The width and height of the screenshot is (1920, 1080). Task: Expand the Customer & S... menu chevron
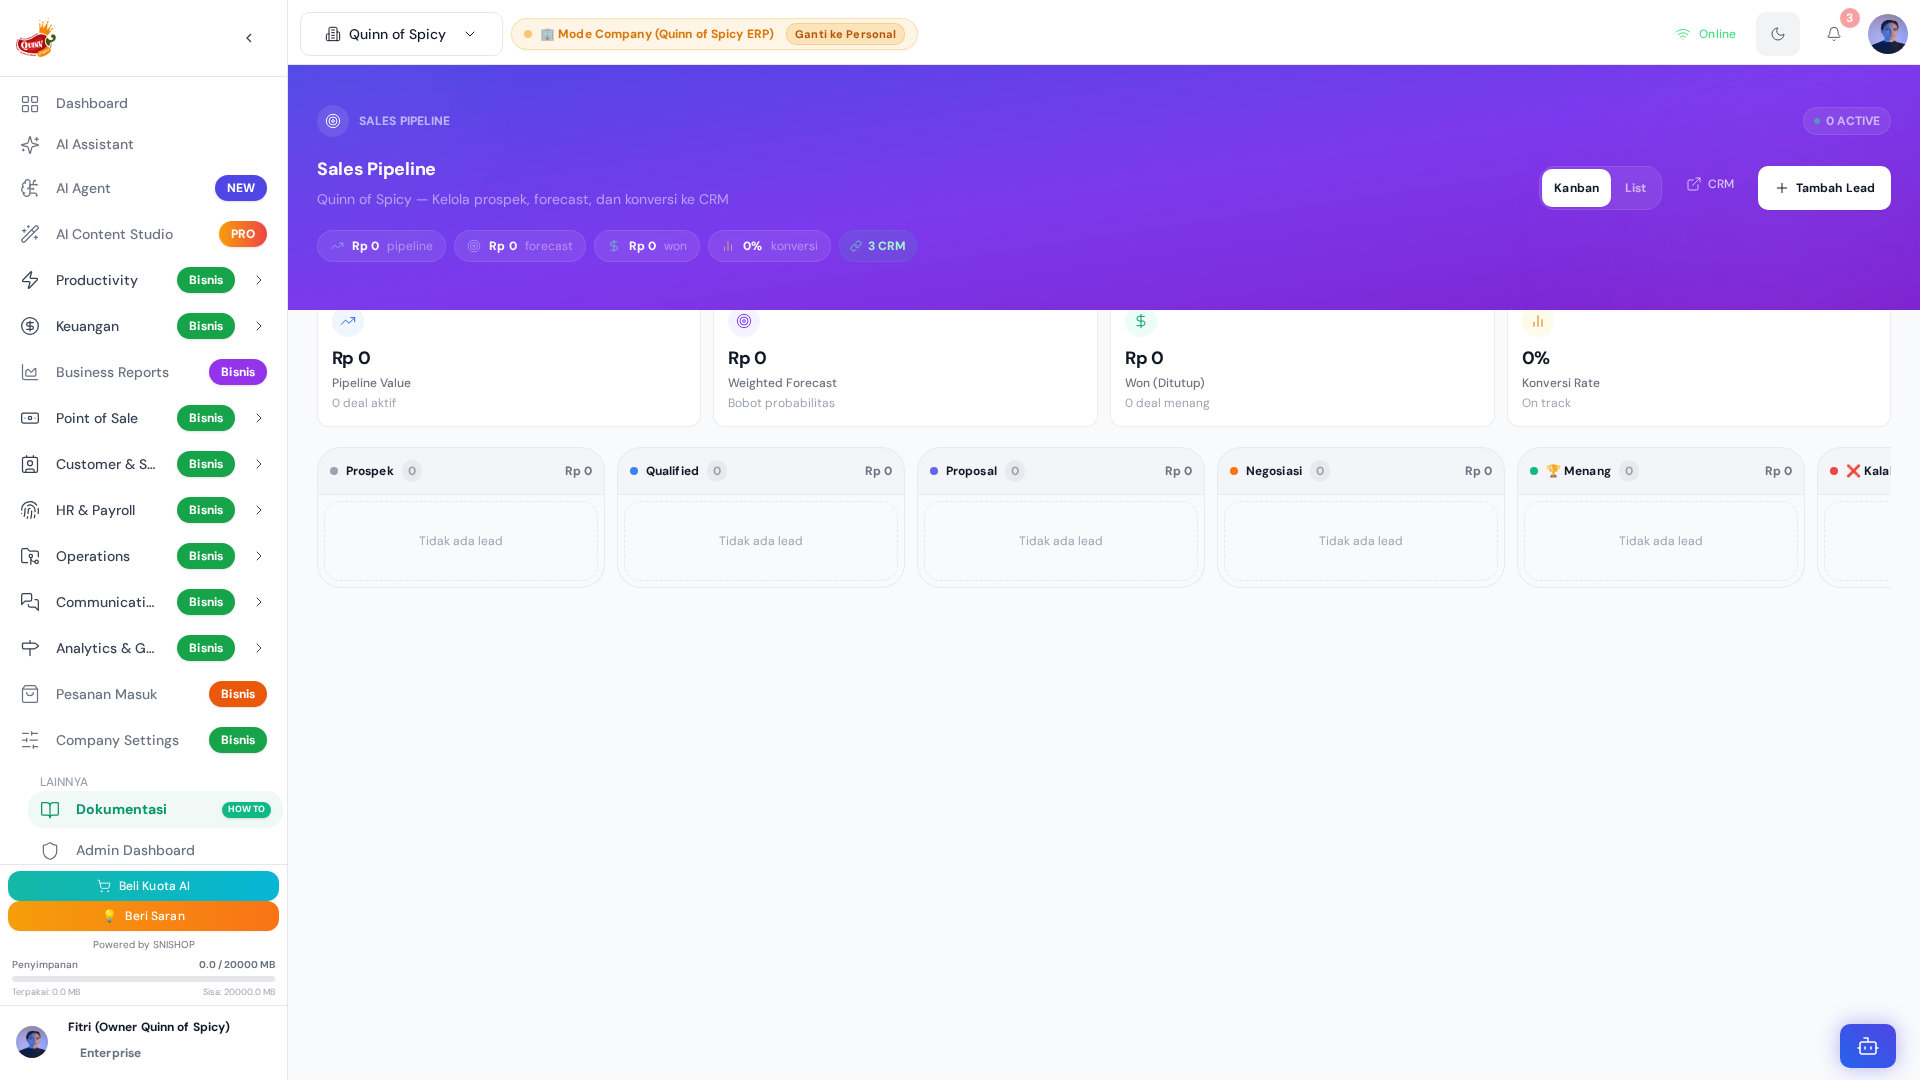point(258,464)
